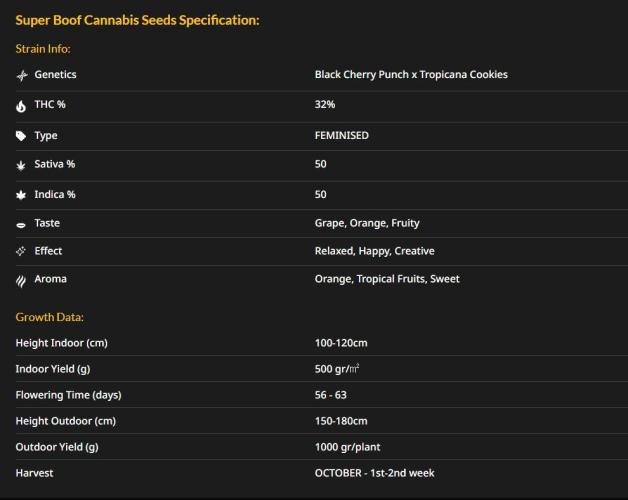This screenshot has width=628, height=500.
Task: Click the Grape, Orange, Fruity value
Action: point(367,223)
